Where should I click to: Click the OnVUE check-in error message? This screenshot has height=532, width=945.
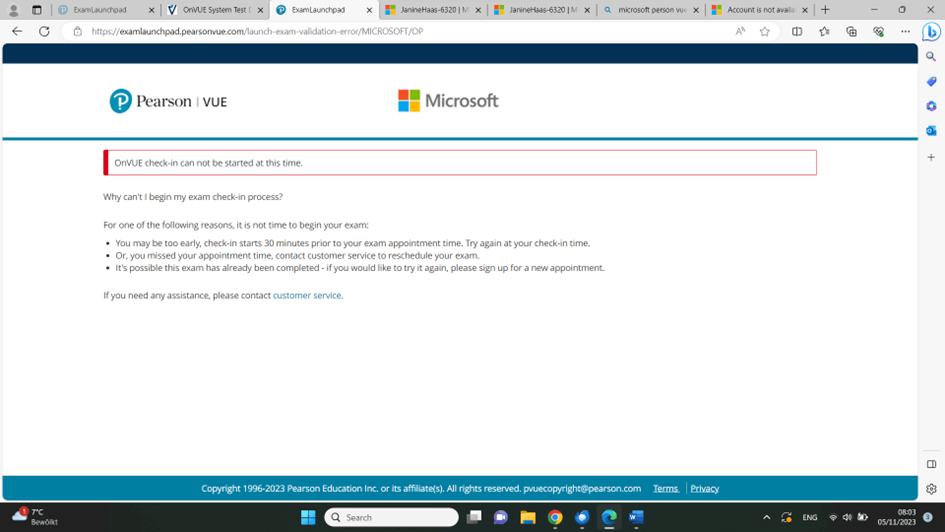pos(460,163)
